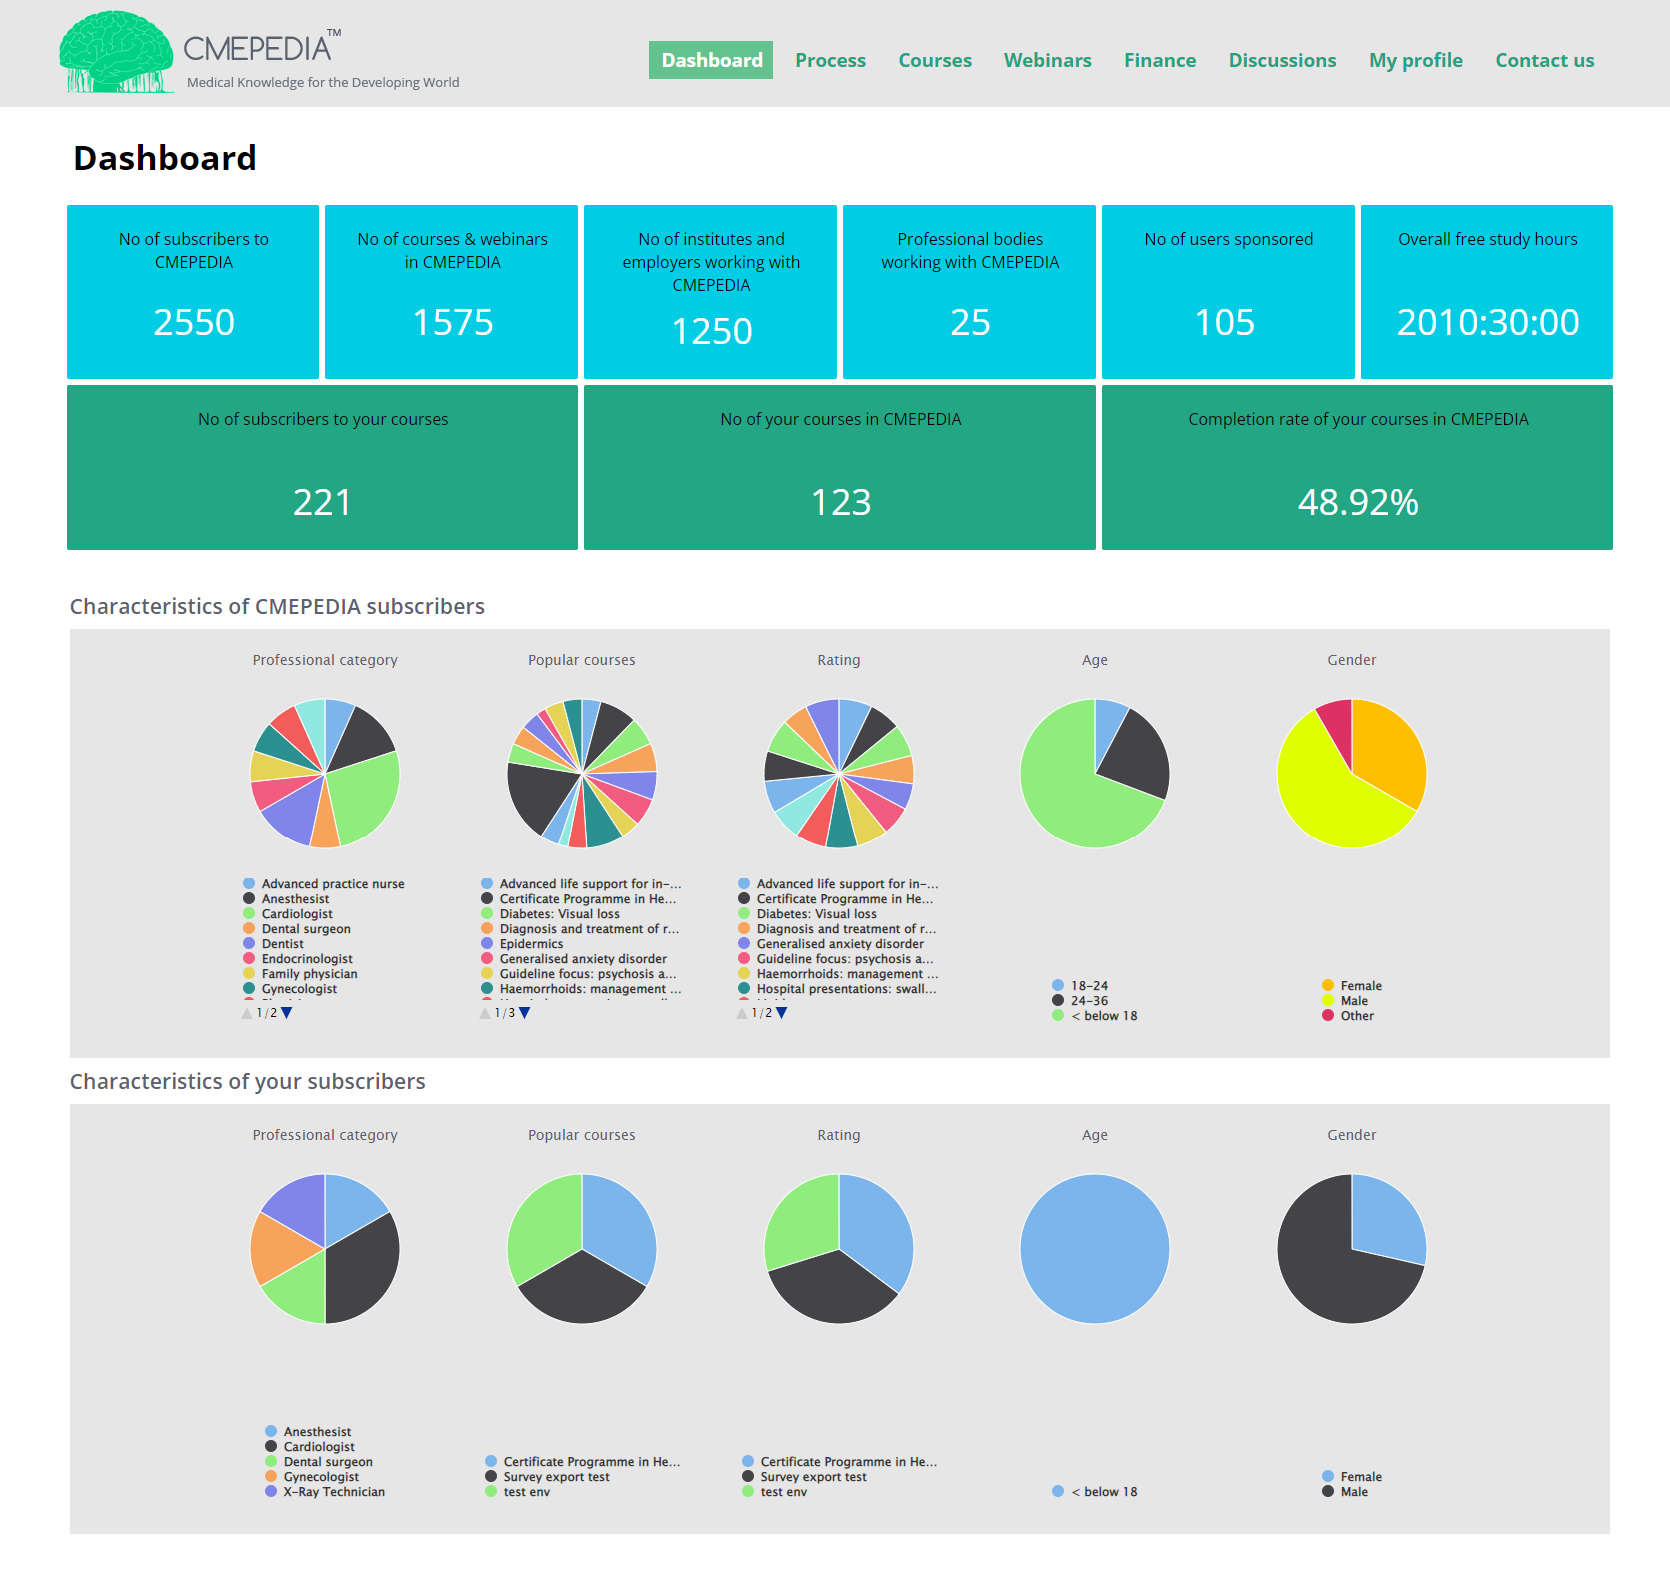Click the No of your courses card showing 123
This screenshot has height=1581, width=1670.
click(840, 467)
